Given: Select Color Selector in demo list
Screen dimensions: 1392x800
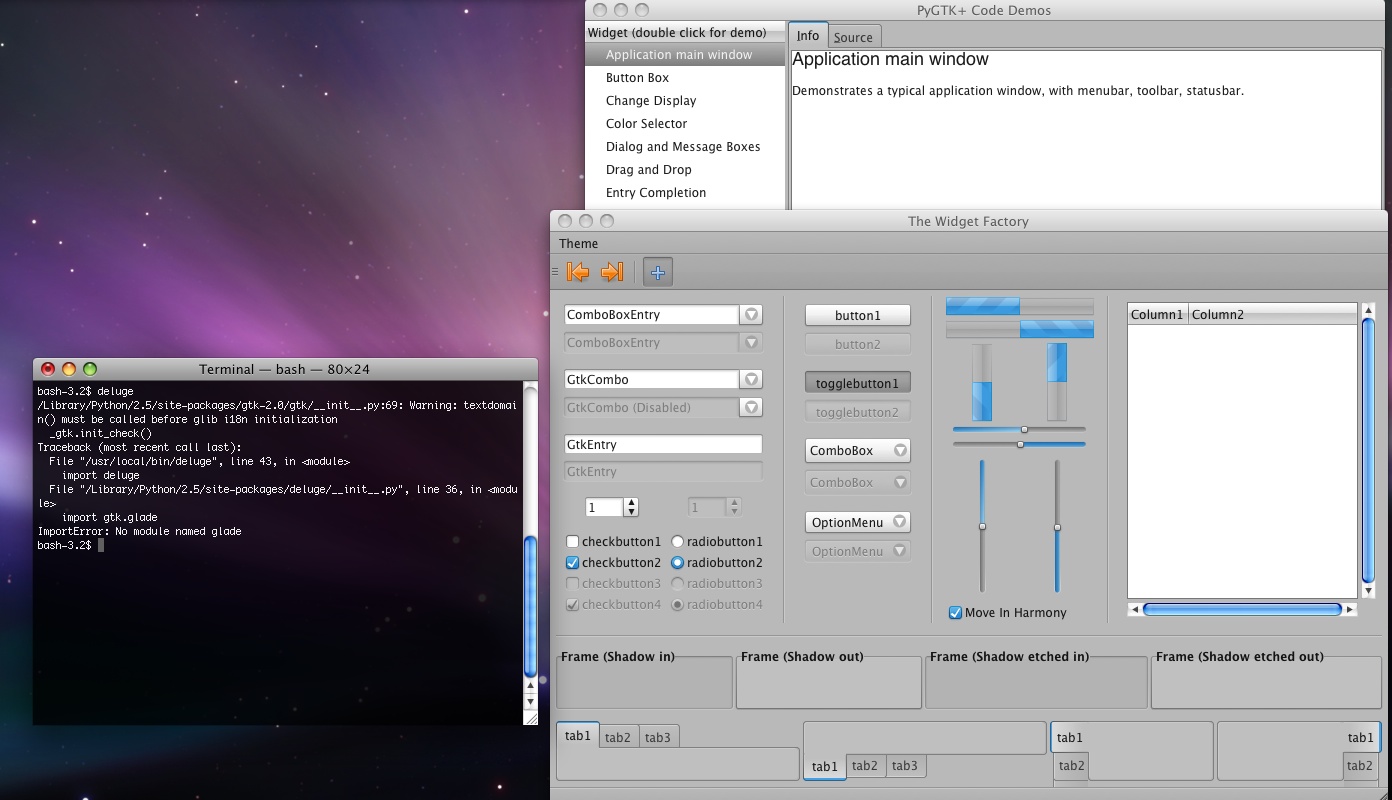Looking at the screenshot, I should 686,124.
